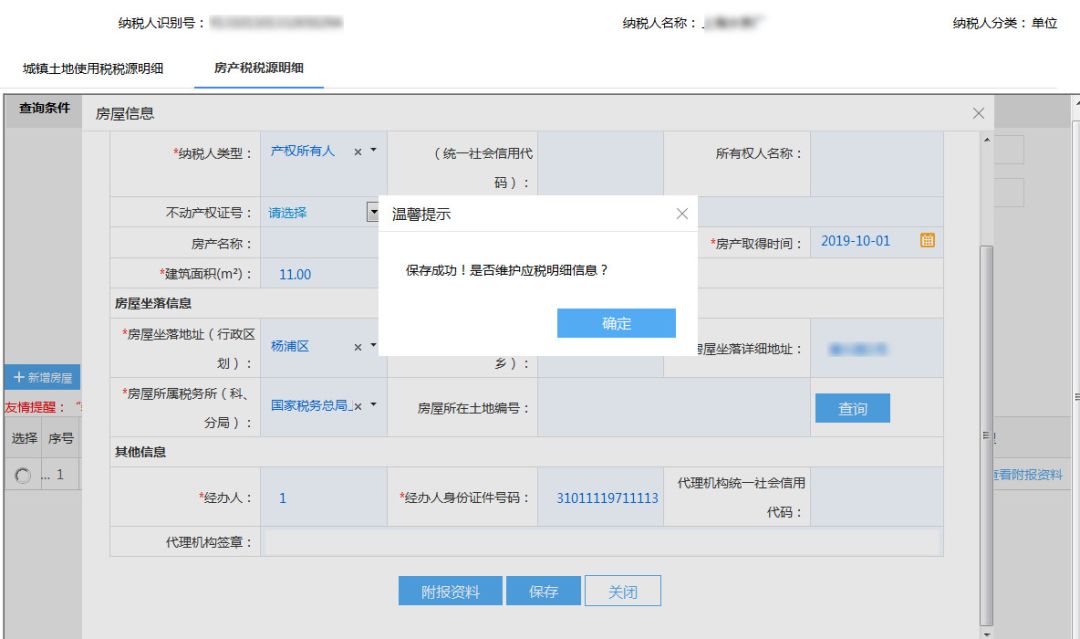1080x639 pixels.
Task: Click the 确定 button in the dialog
Action: coord(616,323)
